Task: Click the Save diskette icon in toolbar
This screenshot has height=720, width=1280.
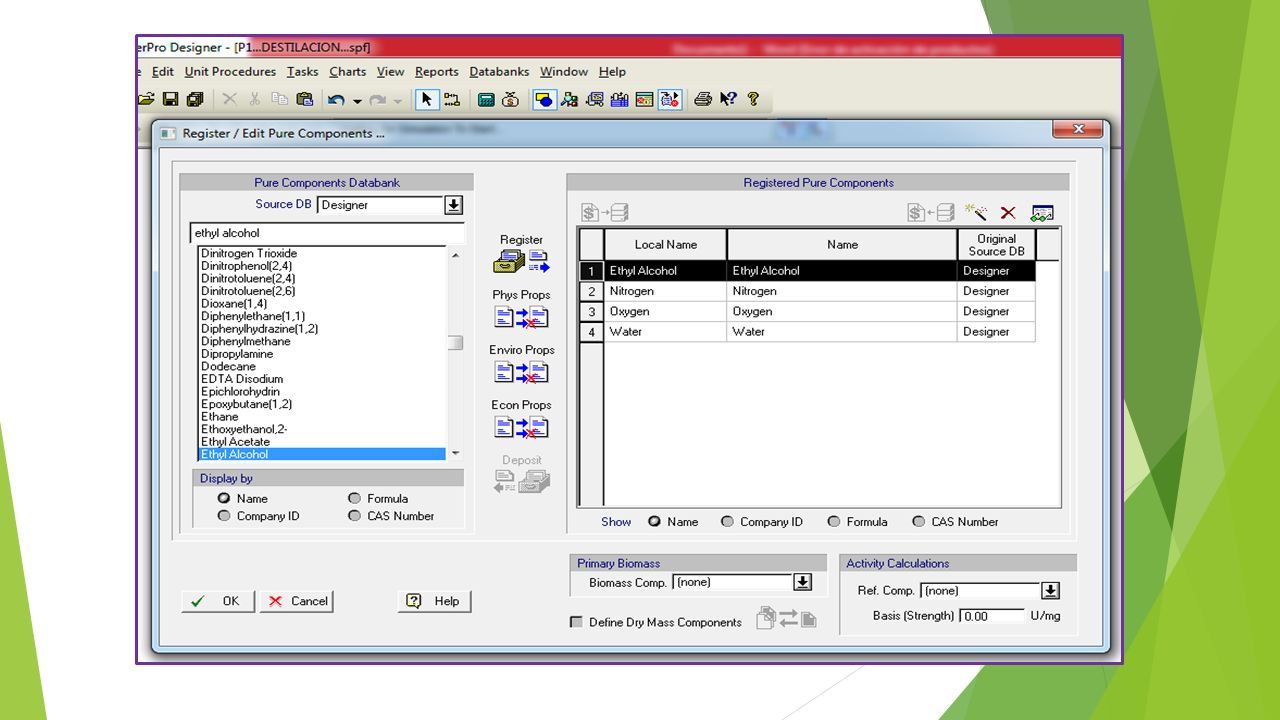Action: [x=170, y=99]
